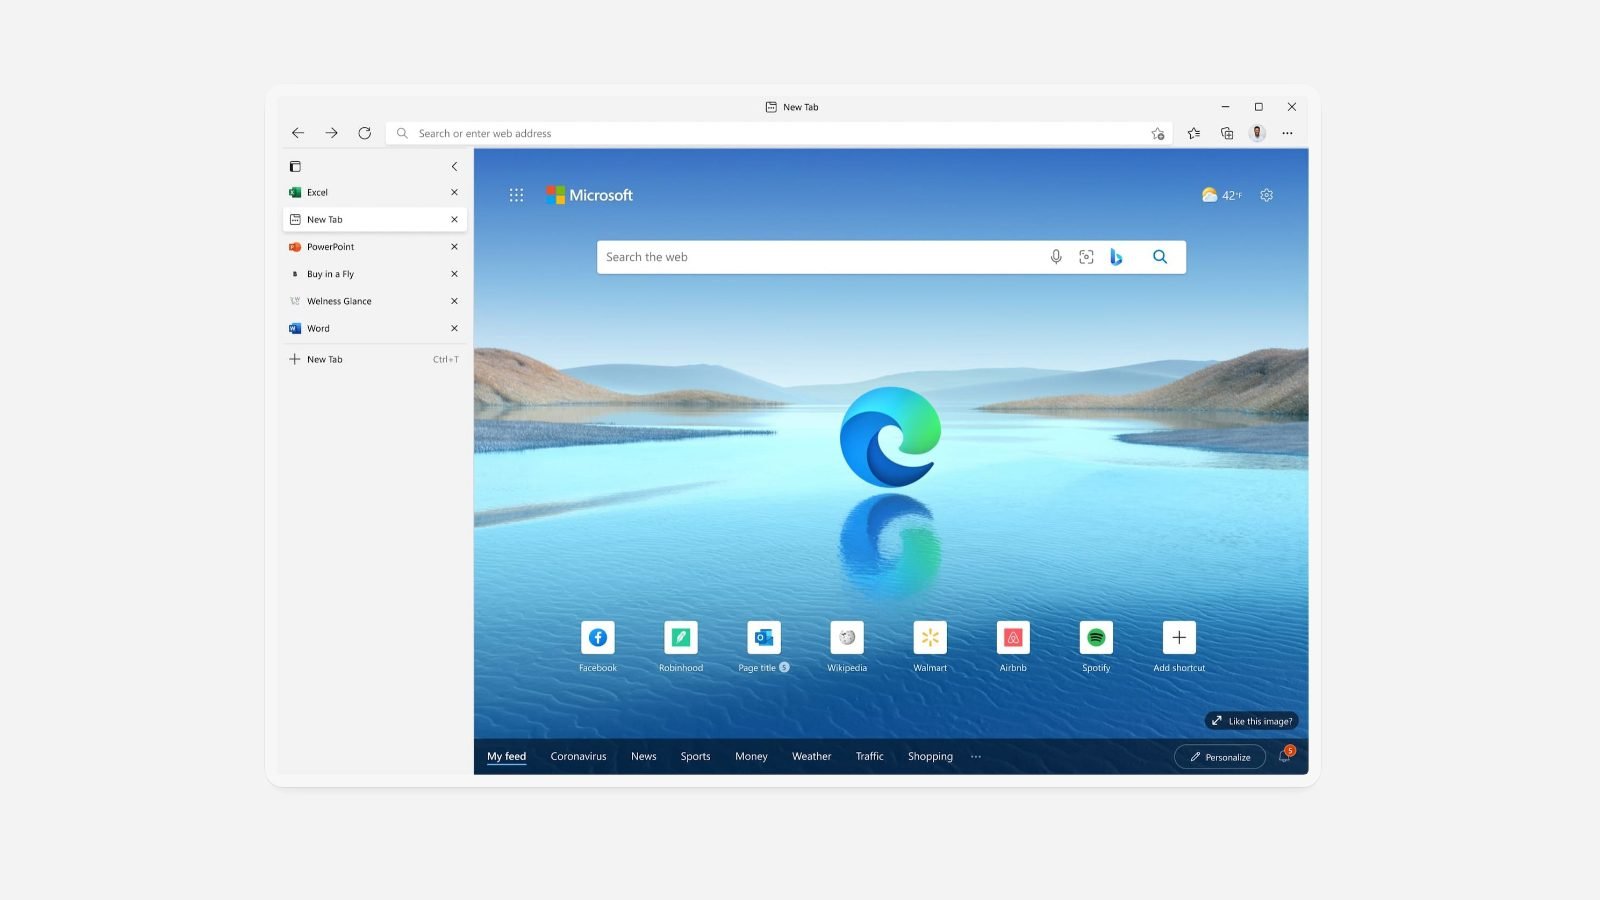1600x900 pixels.
Task: Toggle the Like this image option
Action: pyautogui.click(x=1250, y=720)
